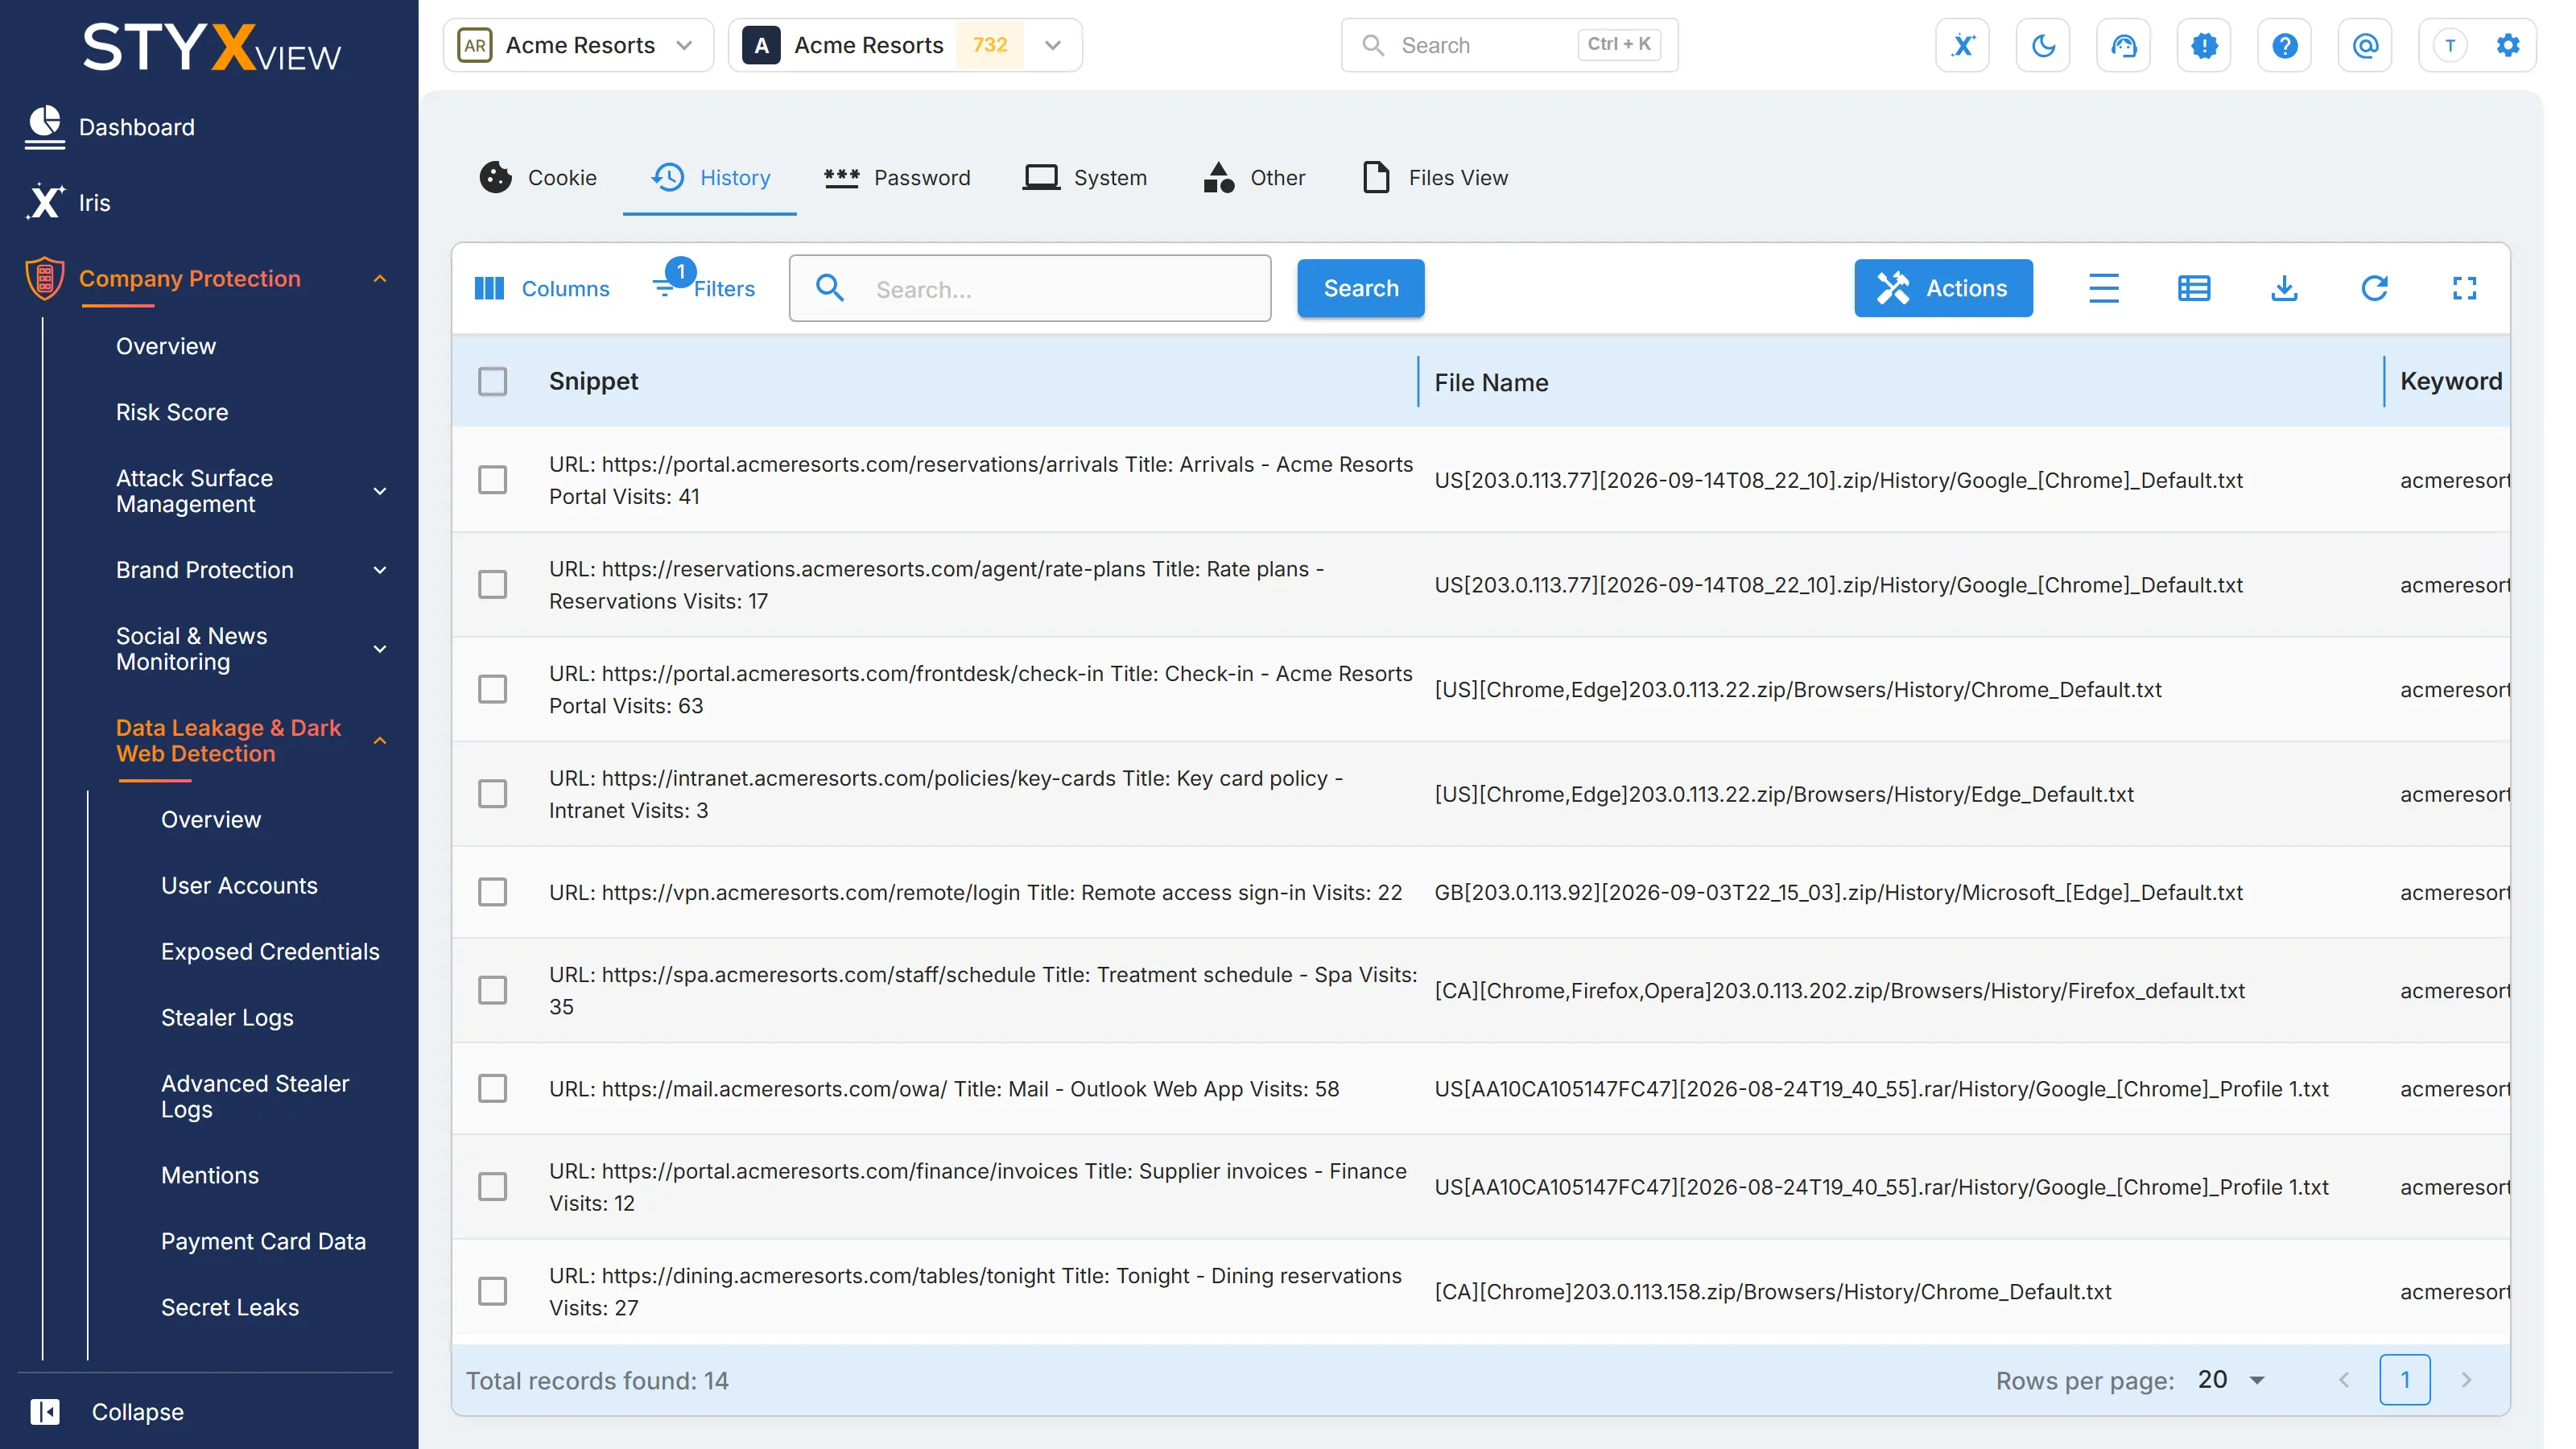Screen dimensions: 2576x1449
Task: Open settings gear icon
Action: tap(2508, 45)
